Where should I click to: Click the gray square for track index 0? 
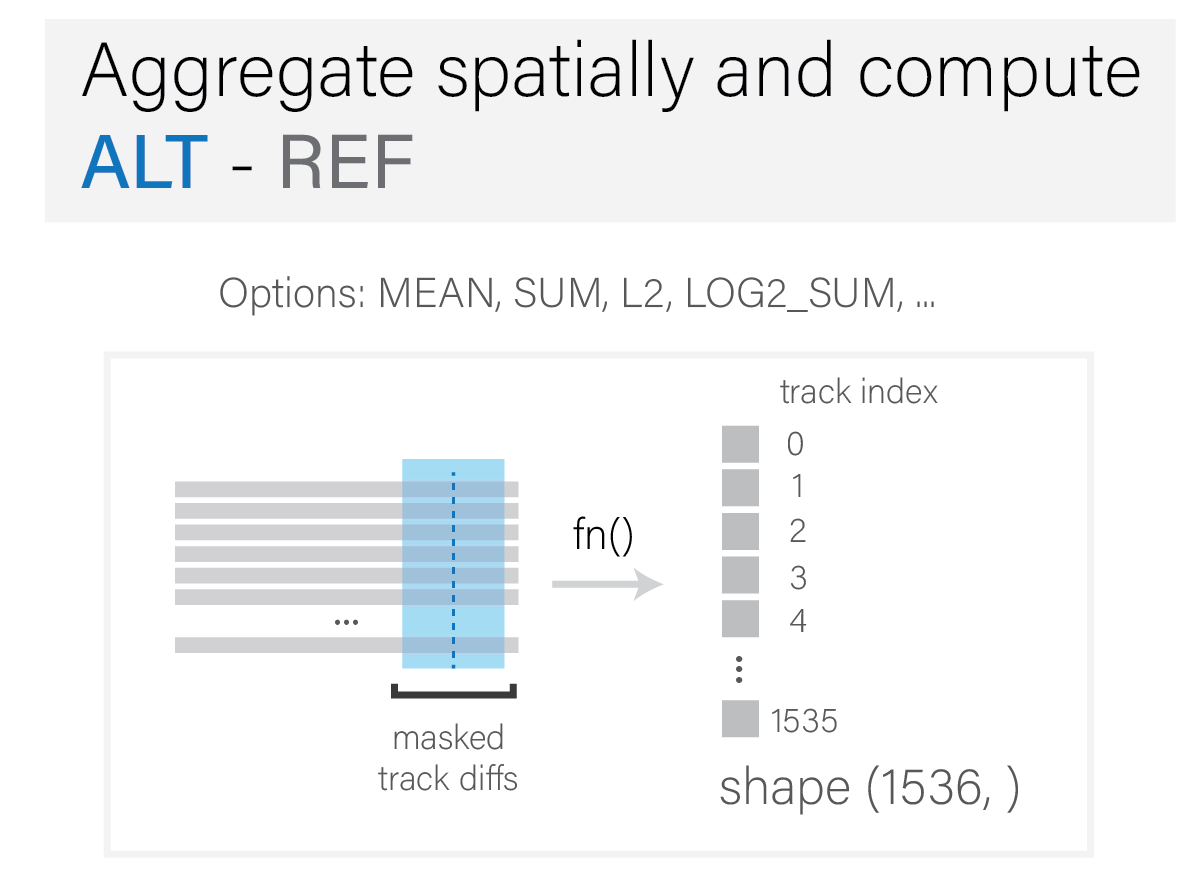tap(740, 444)
